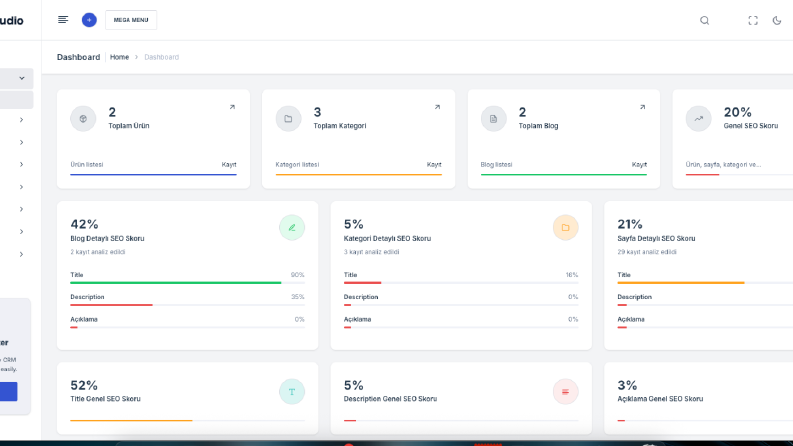The height and width of the screenshot is (446, 793).
Task: Enter fullscreen mode via header icon
Action: (753, 20)
